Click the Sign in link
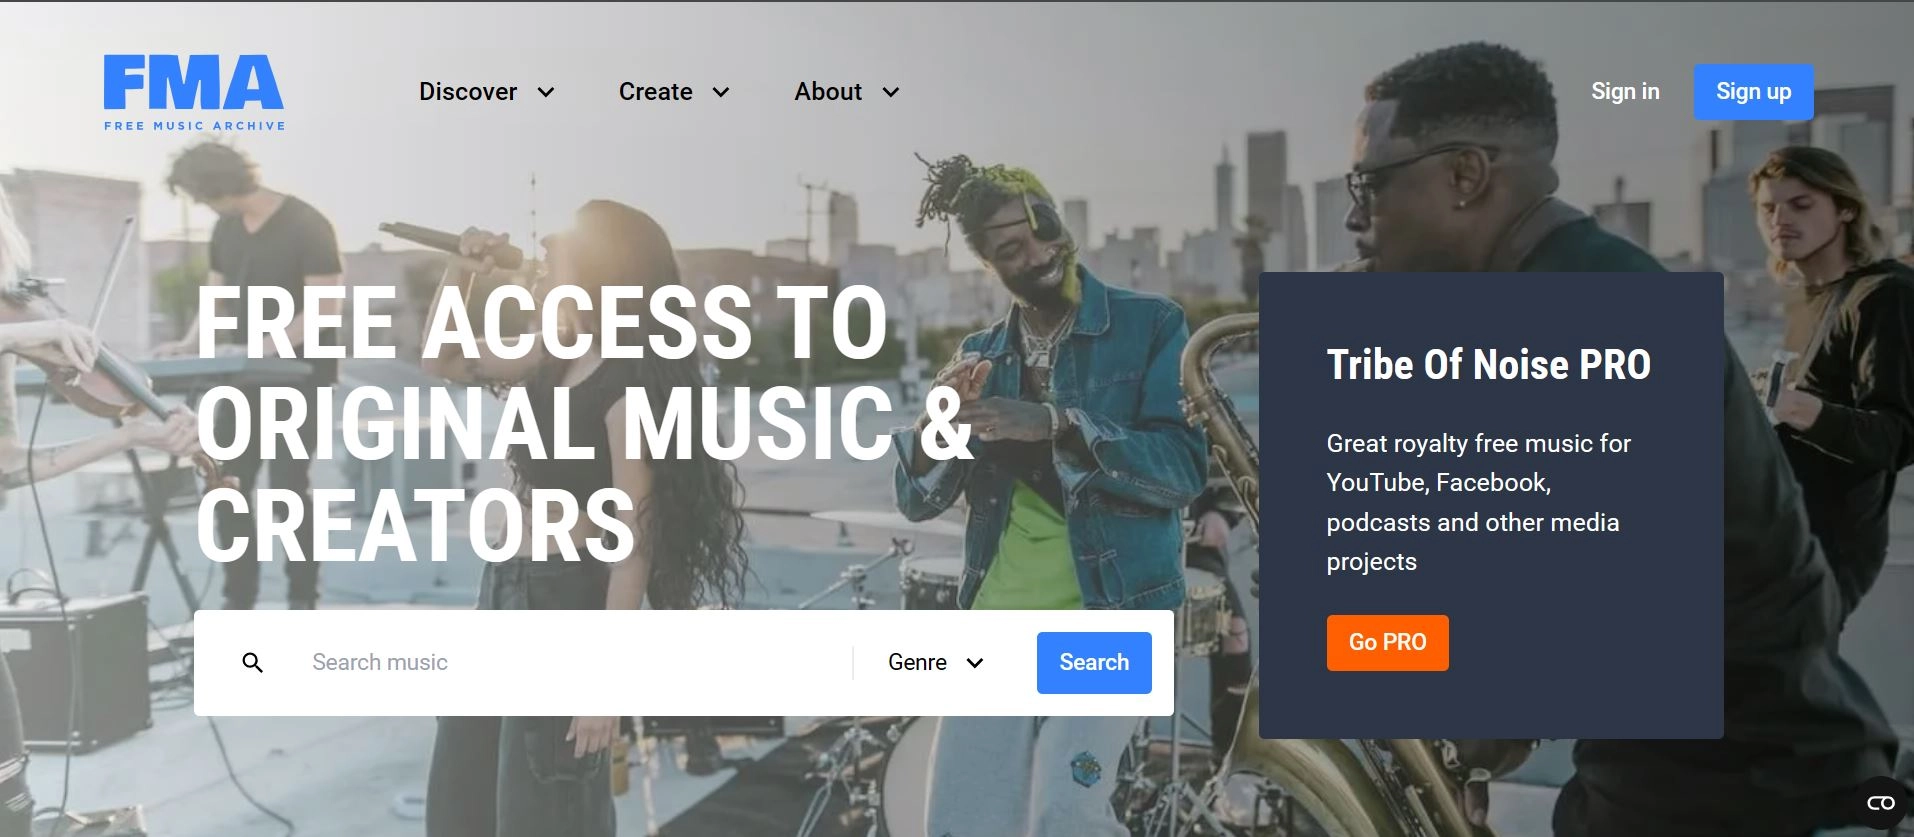 [x=1625, y=92]
